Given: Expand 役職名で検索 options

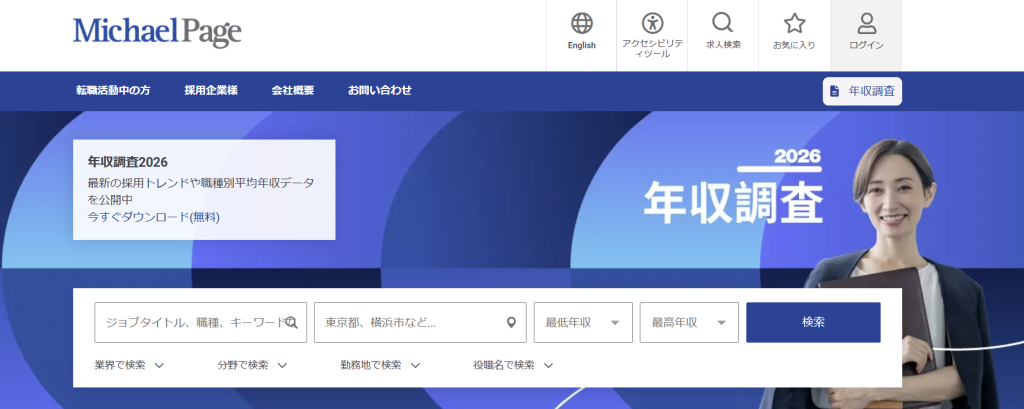Looking at the screenshot, I should point(513,365).
